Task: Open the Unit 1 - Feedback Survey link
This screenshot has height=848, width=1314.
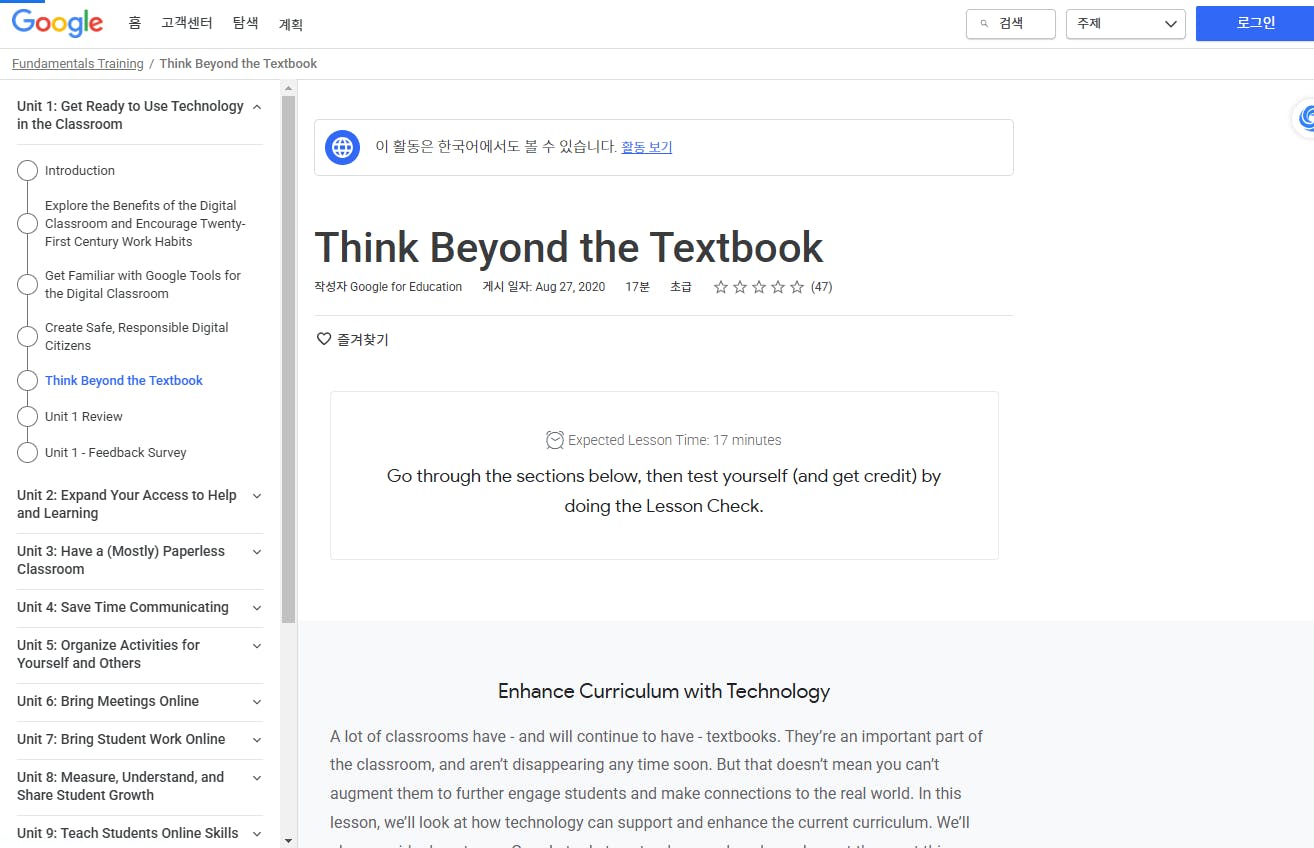Action: pos(116,453)
